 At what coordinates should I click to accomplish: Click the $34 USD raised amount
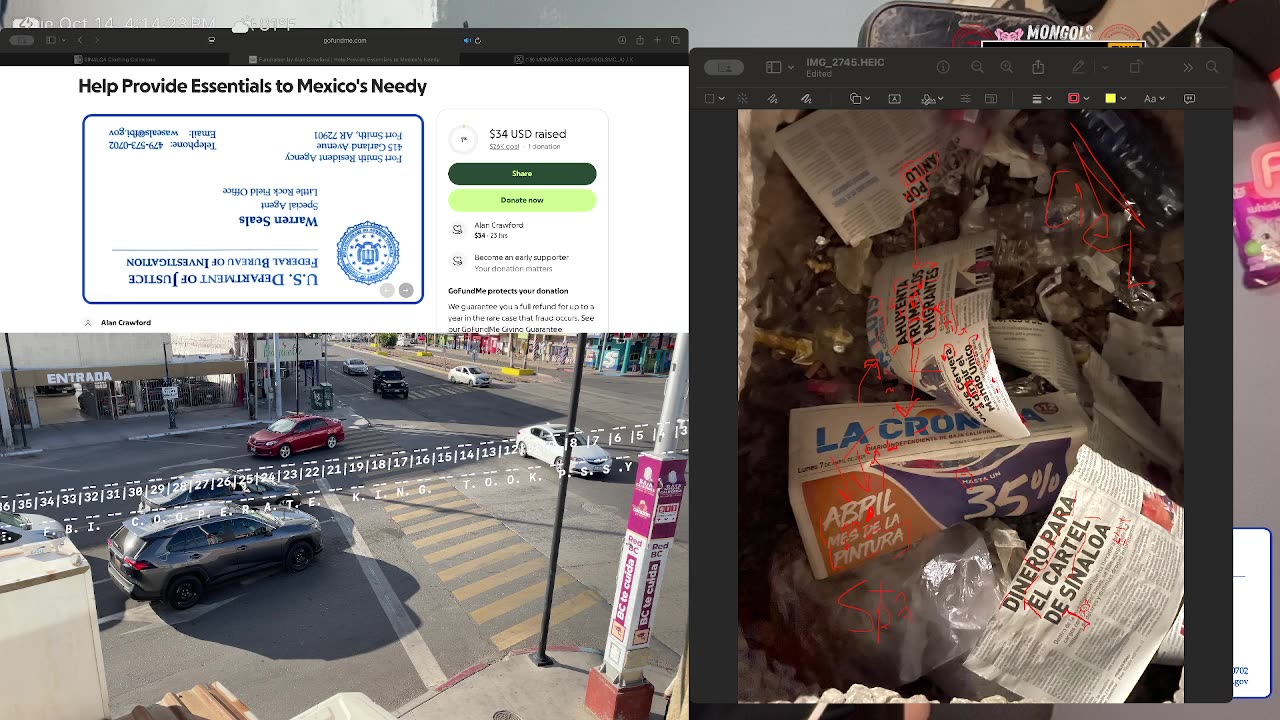tap(527, 134)
